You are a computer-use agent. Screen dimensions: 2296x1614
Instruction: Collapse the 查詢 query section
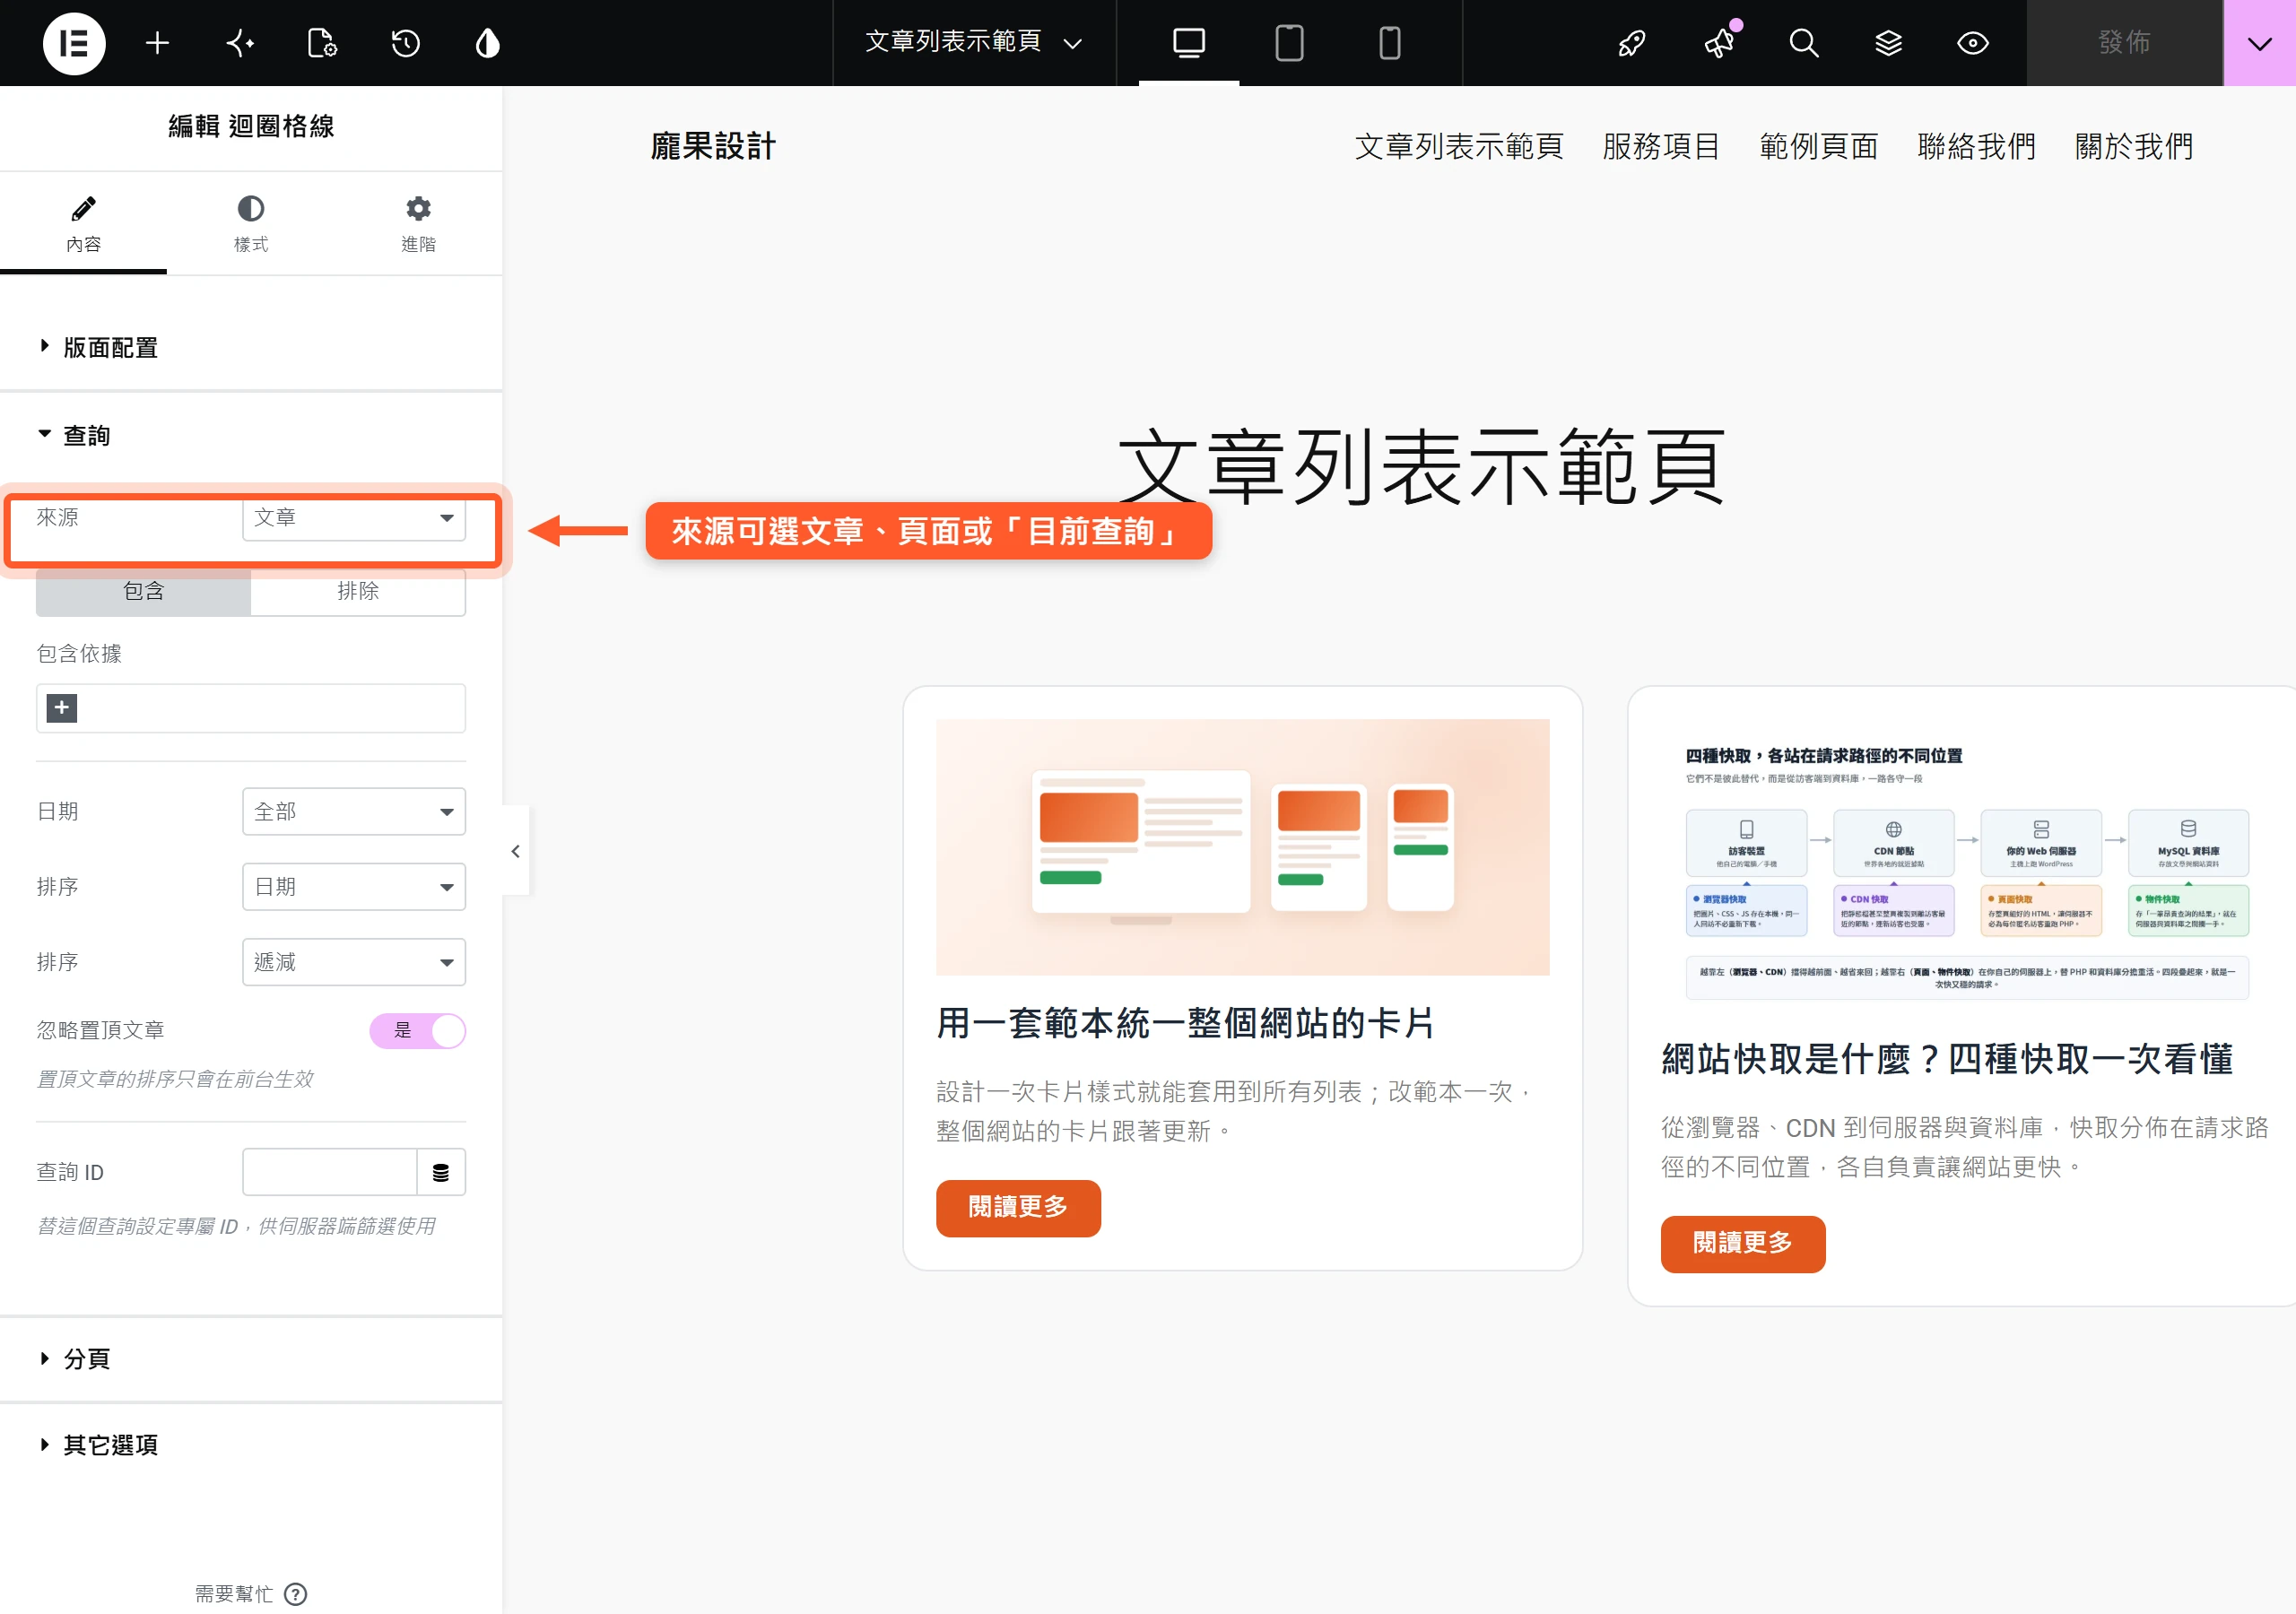[251, 435]
